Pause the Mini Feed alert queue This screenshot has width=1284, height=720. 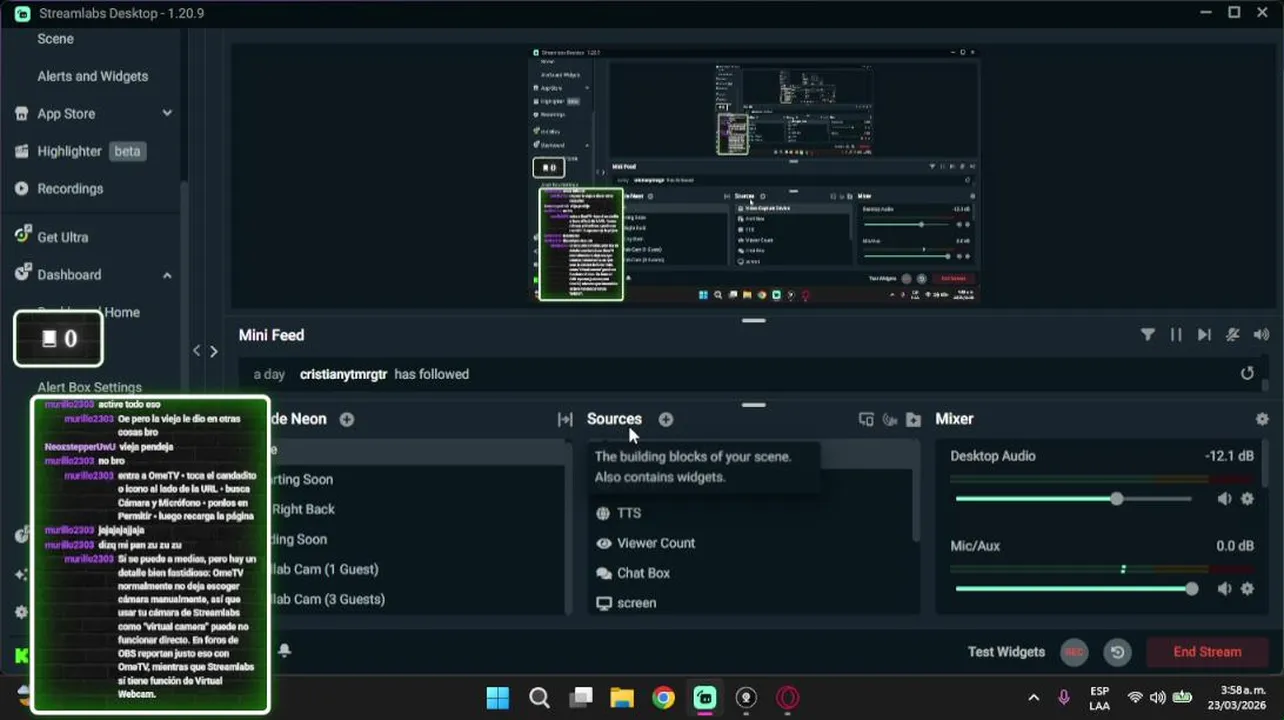[1176, 335]
